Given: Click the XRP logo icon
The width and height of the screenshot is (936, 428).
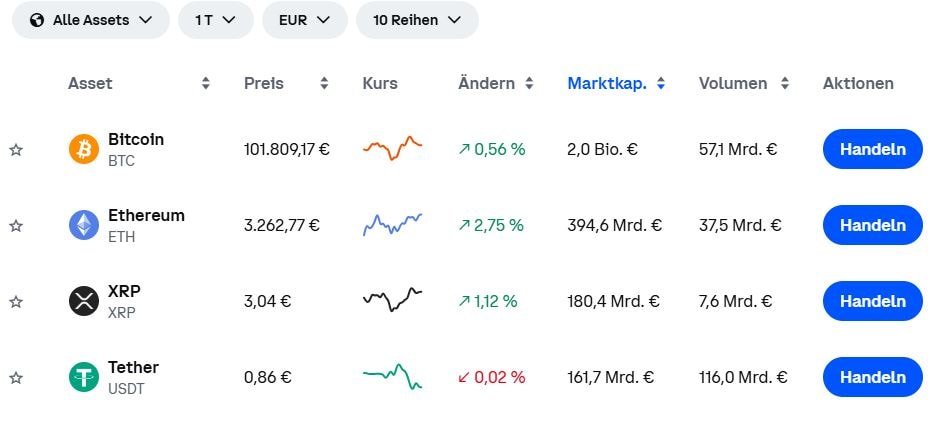Looking at the screenshot, I should click(x=84, y=301).
